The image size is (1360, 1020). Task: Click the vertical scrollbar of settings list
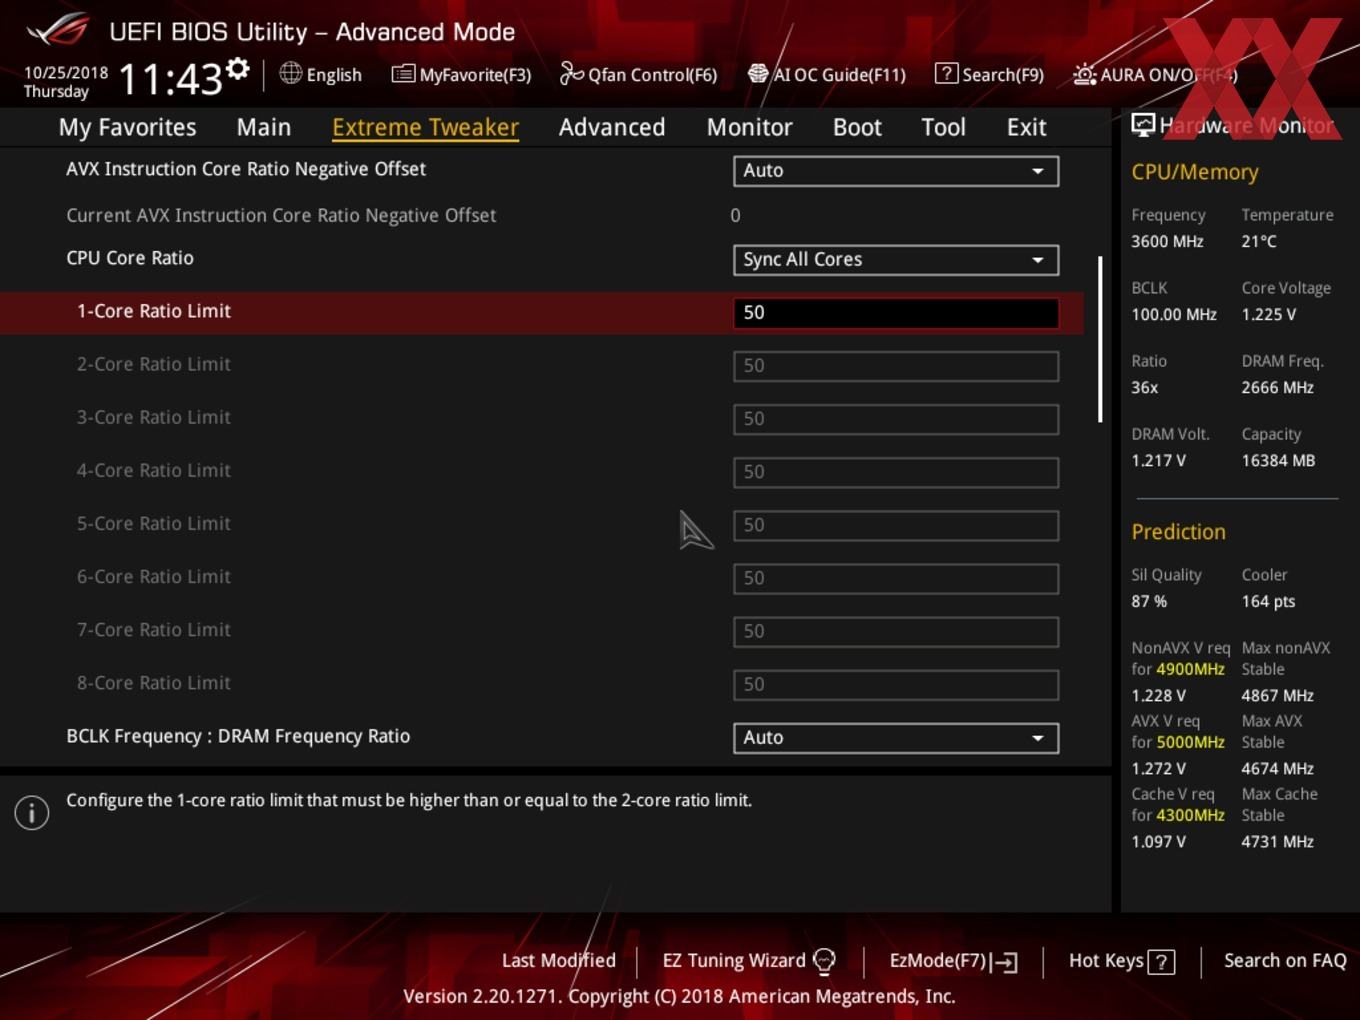point(1100,339)
